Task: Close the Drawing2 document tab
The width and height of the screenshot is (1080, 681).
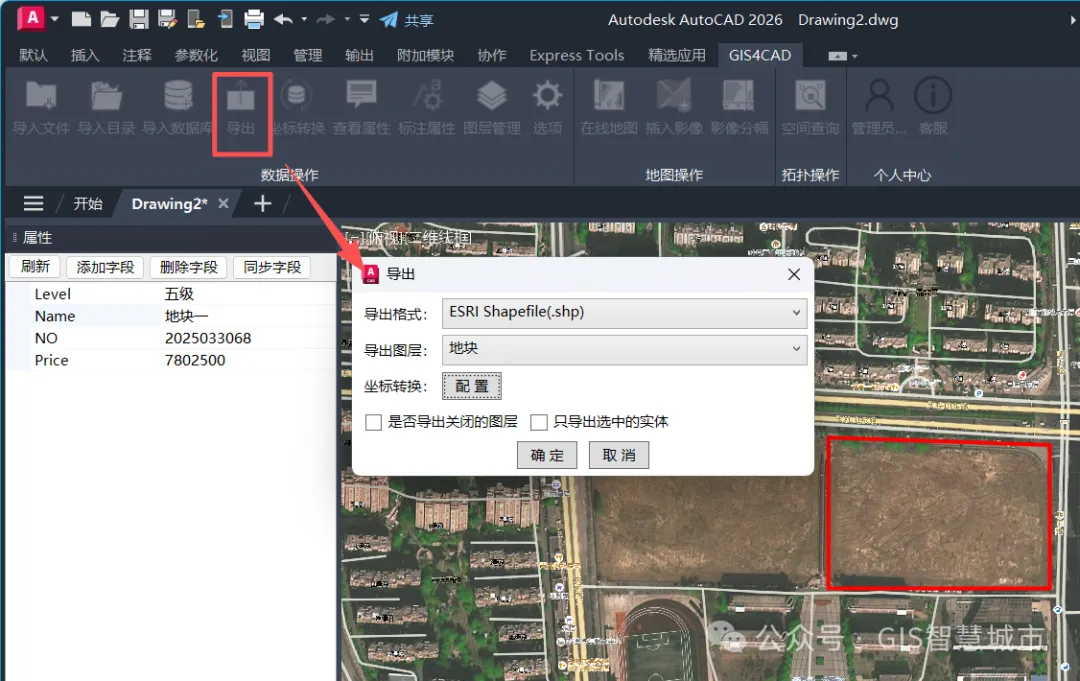Action: click(223, 203)
